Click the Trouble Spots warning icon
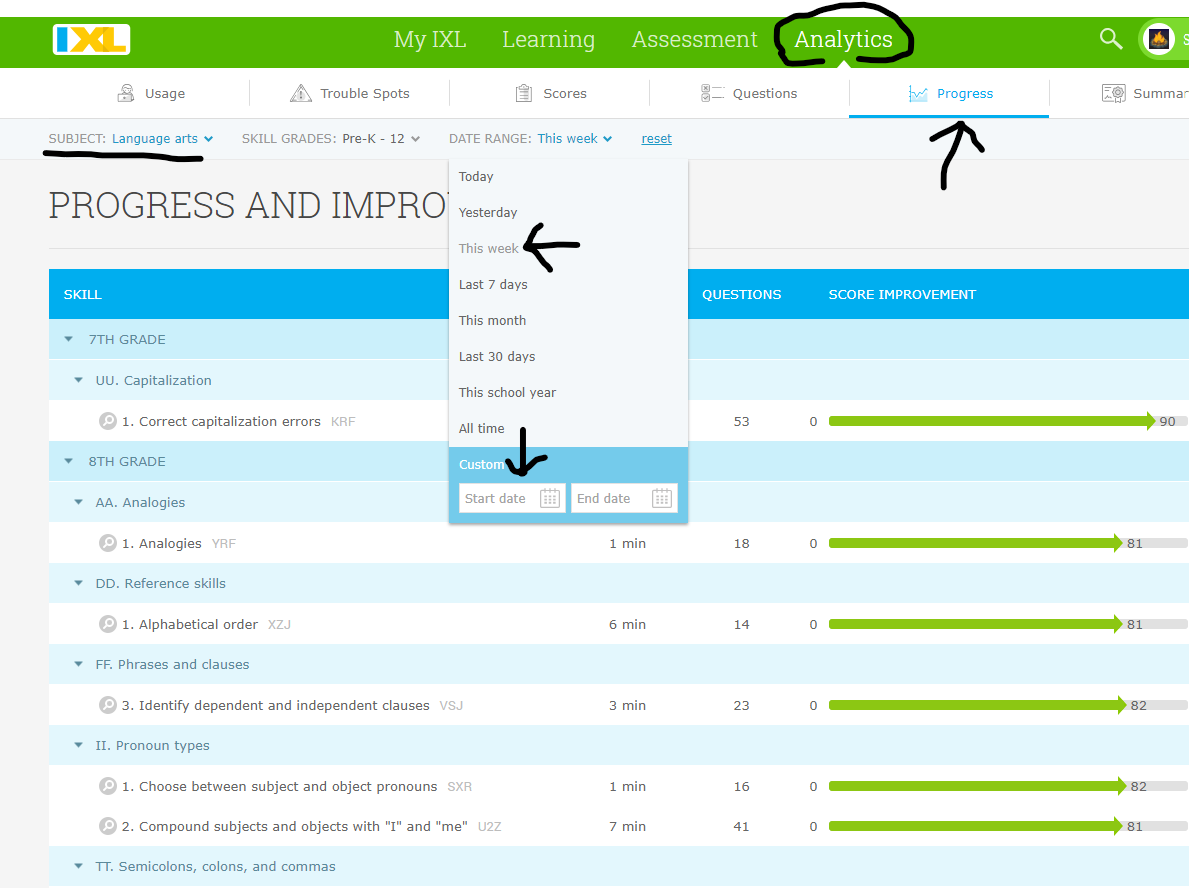The width and height of the screenshot is (1189, 888). pyautogui.click(x=301, y=93)
